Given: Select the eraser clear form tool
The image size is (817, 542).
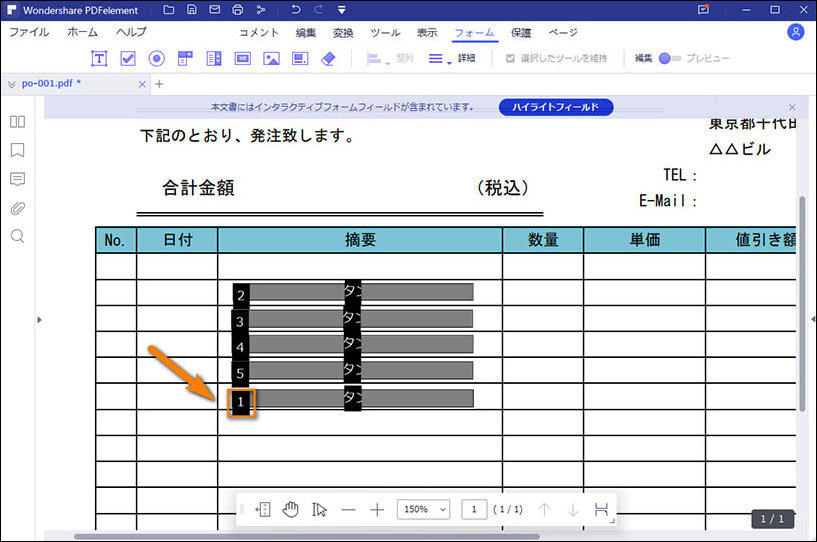Looking at the screenshot, I should 328,58.
